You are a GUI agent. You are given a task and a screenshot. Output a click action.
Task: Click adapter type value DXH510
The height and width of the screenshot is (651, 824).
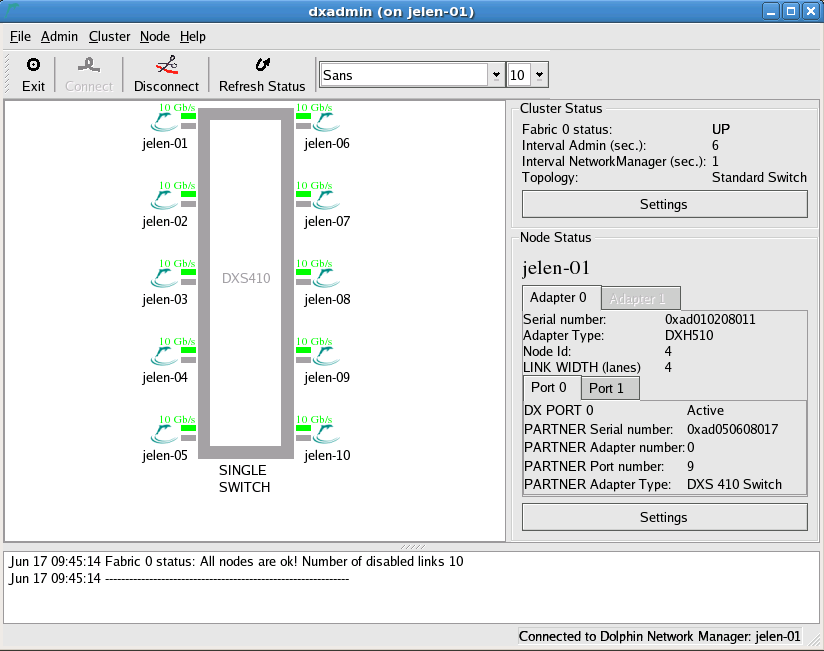689,335
